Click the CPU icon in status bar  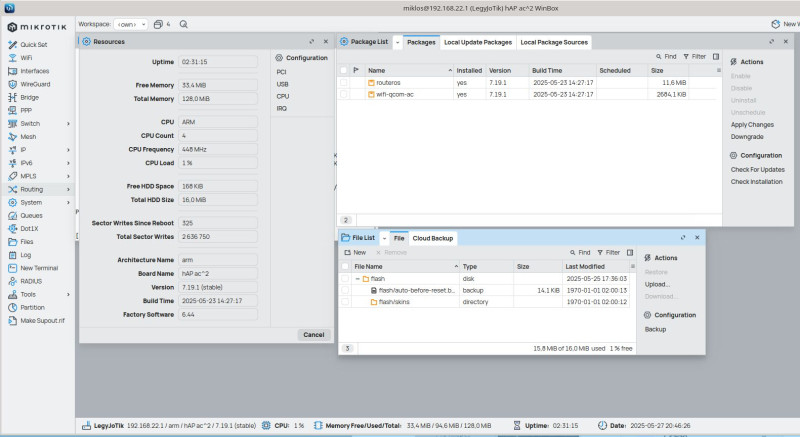[266, 425]
